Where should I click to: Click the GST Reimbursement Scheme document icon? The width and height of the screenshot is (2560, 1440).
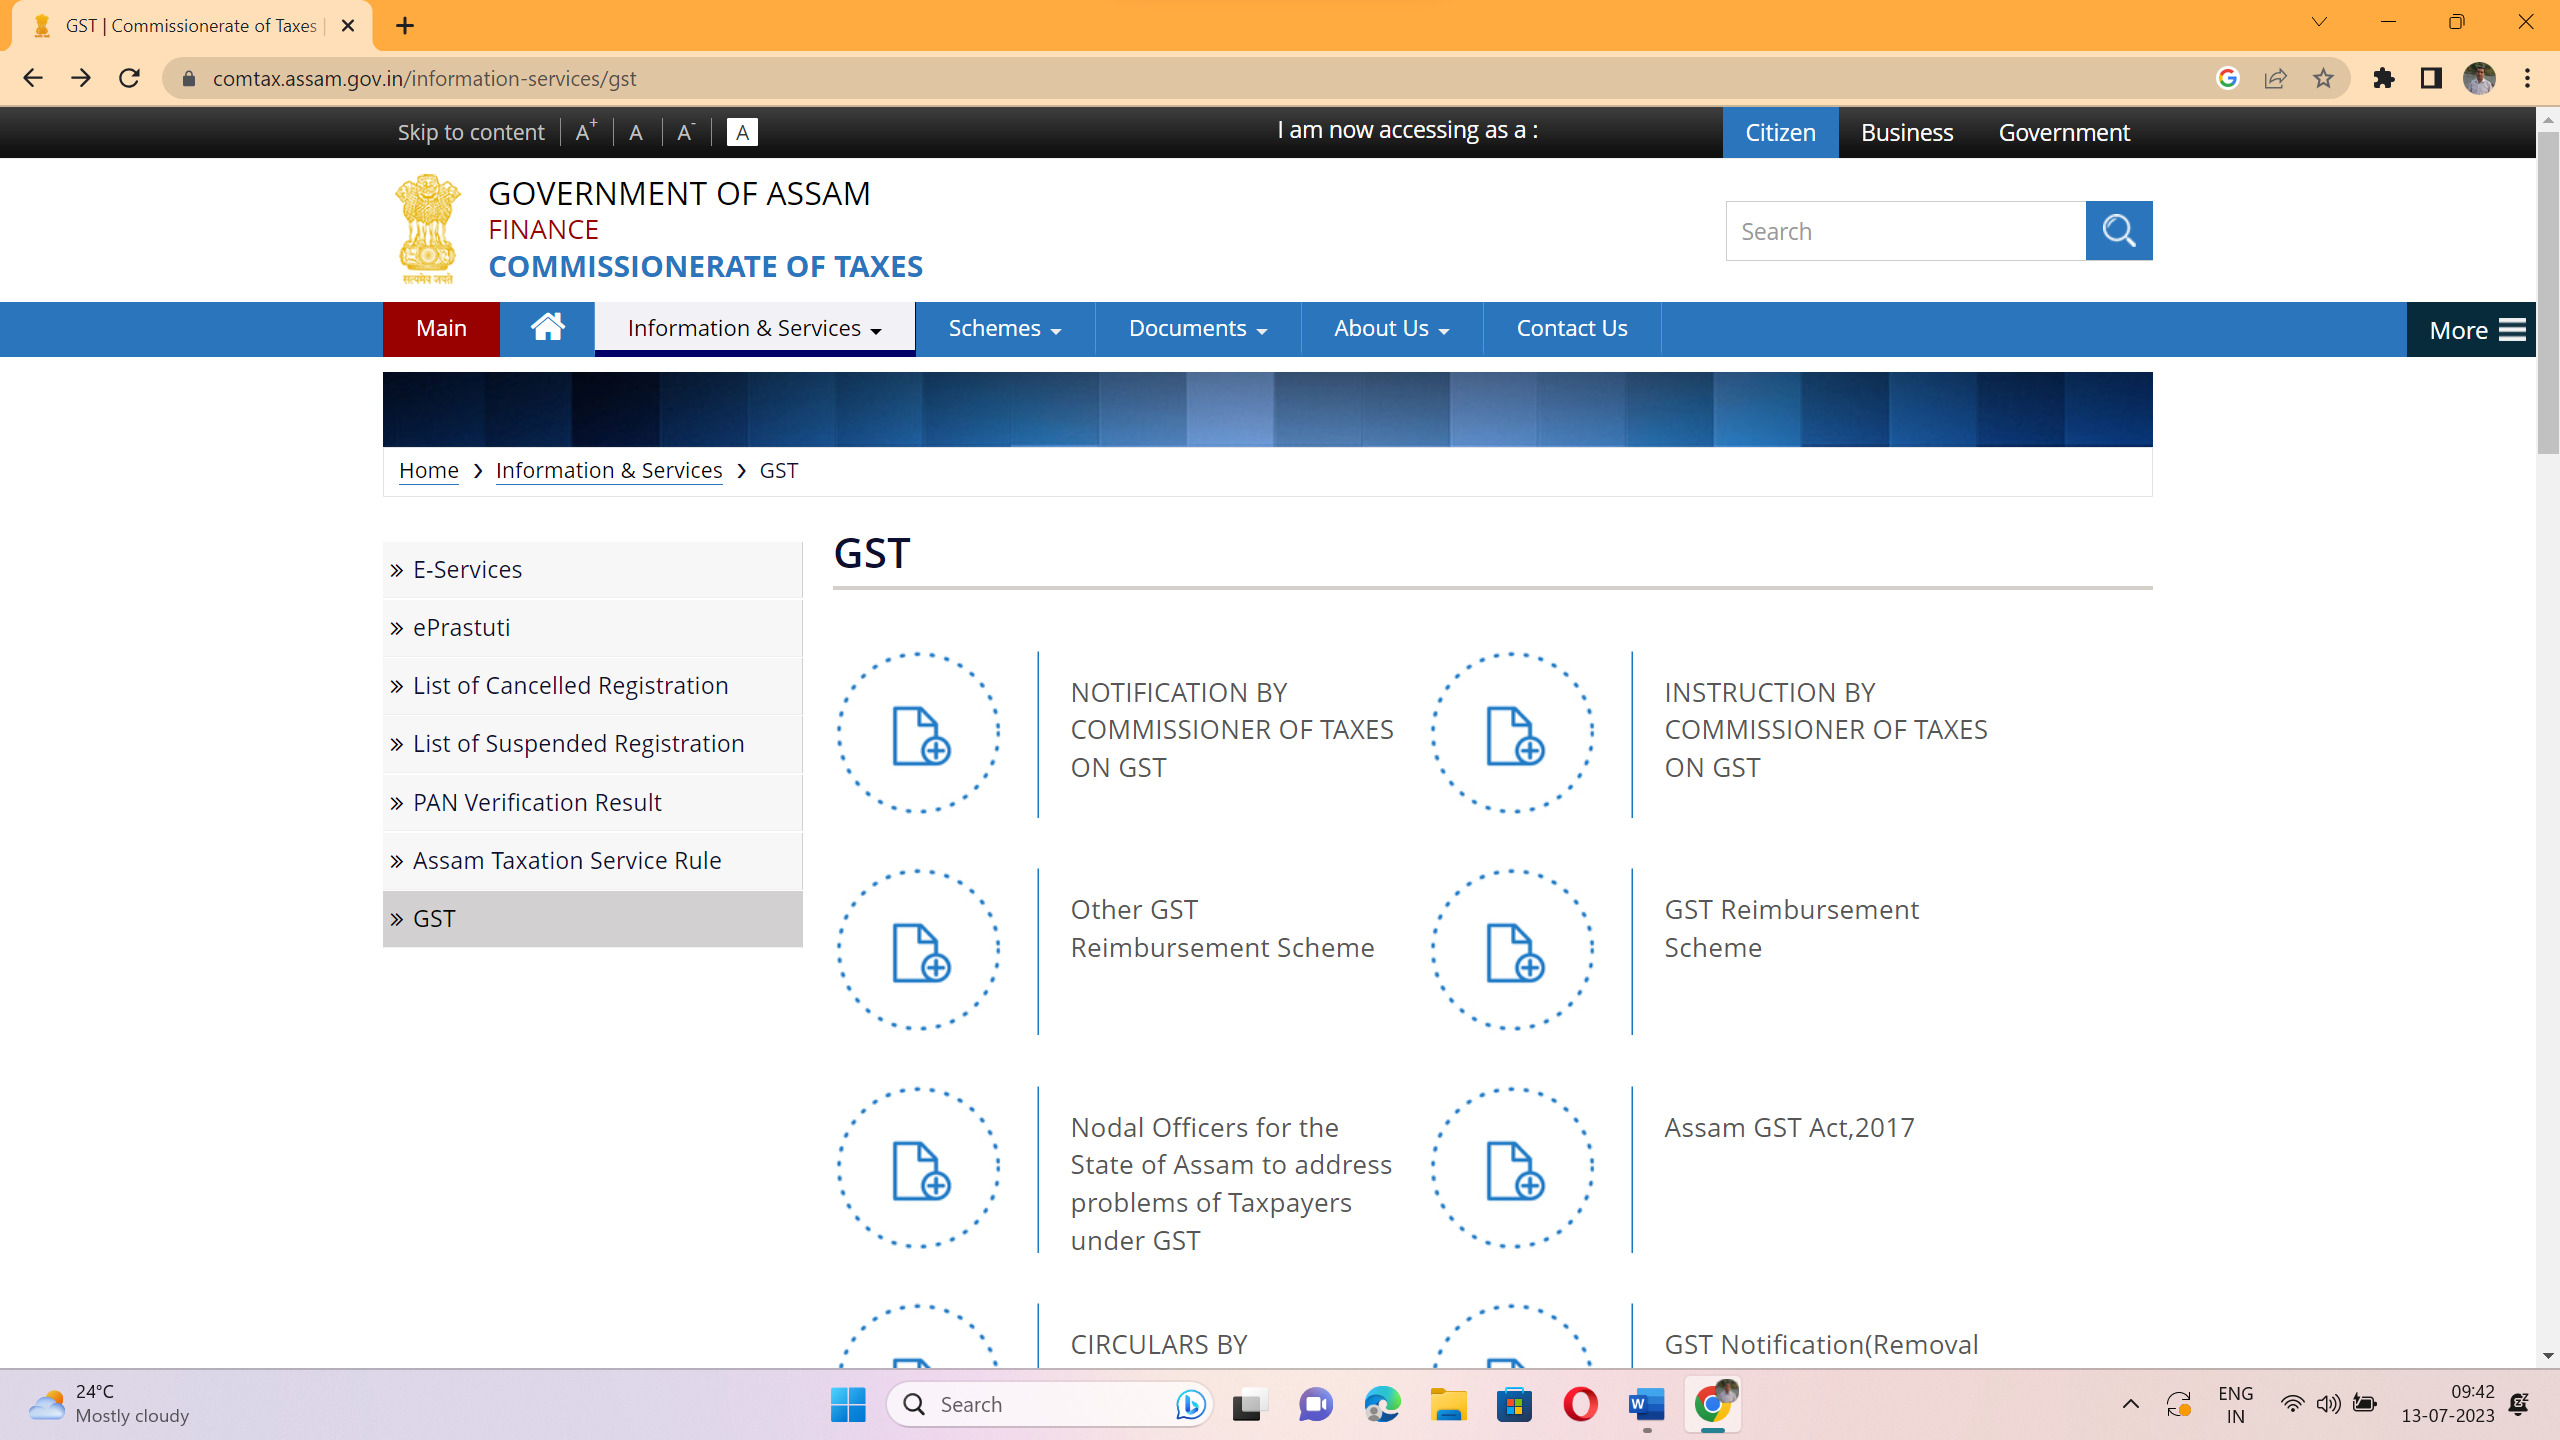pyautogui.click(x=1513, y=951)
